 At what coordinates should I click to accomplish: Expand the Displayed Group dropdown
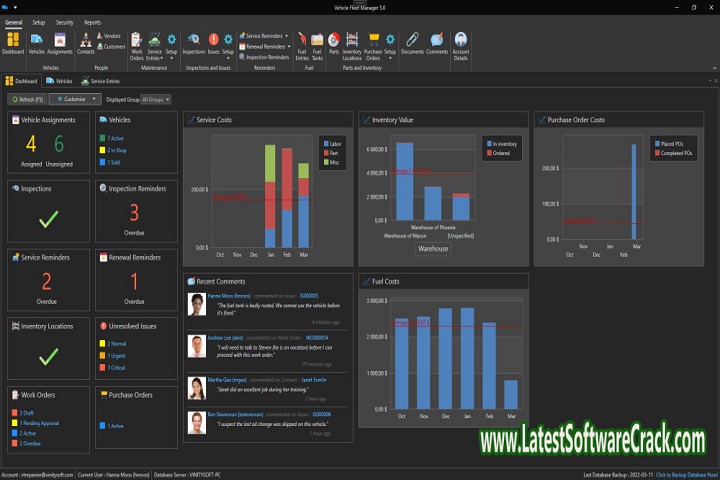click(x=156, y=100)
